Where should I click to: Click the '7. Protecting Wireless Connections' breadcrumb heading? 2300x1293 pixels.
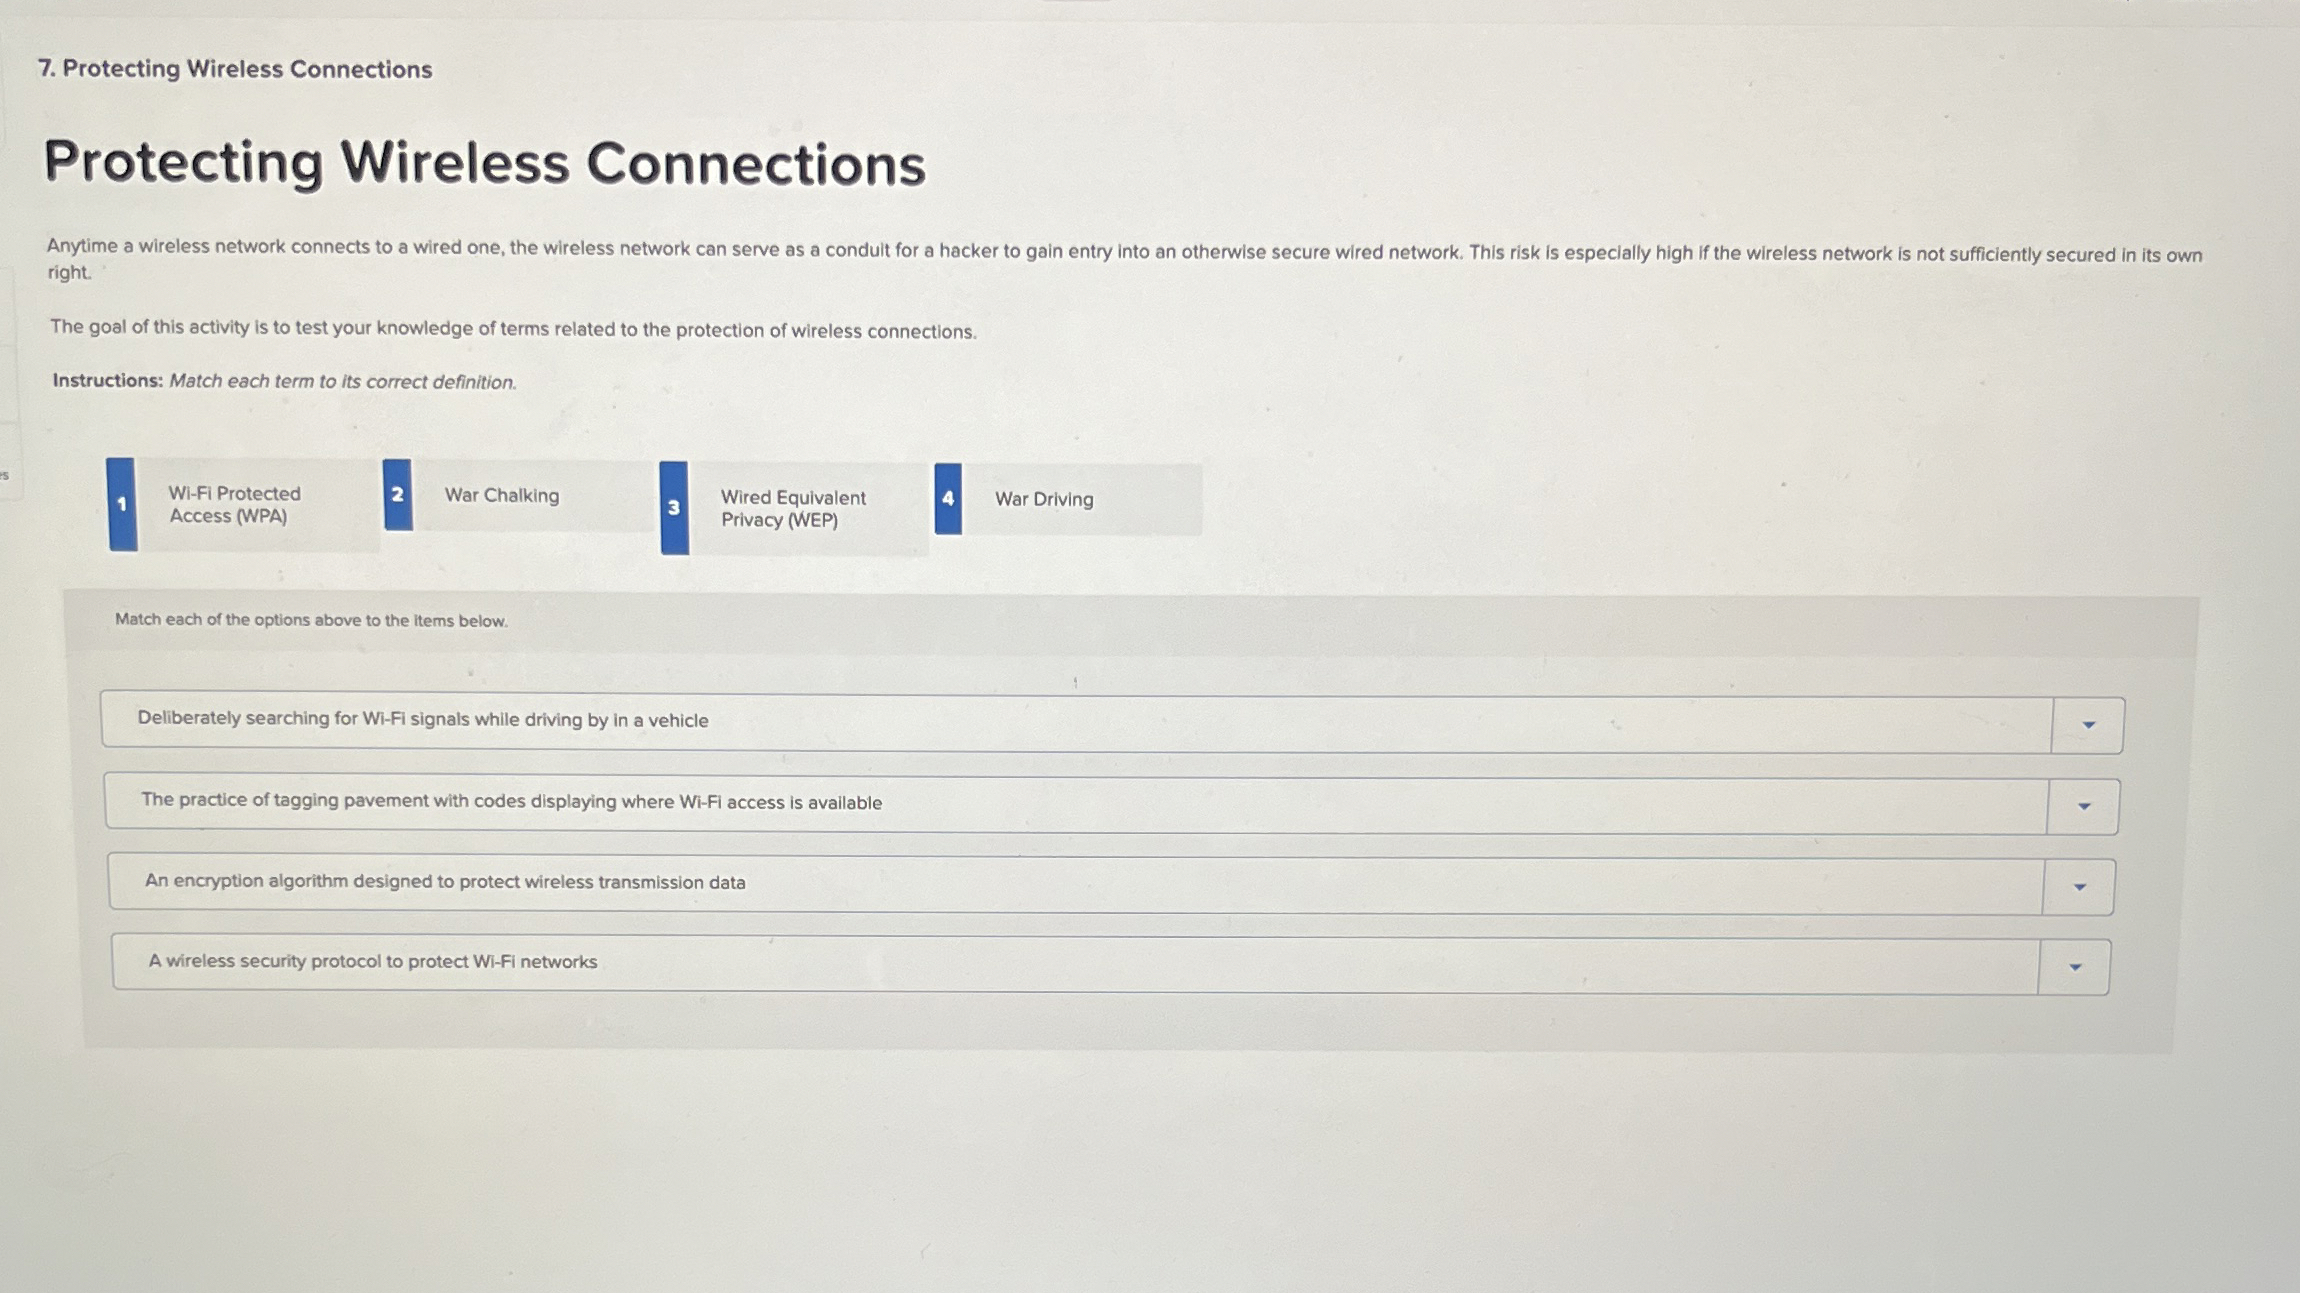point(235,69)
